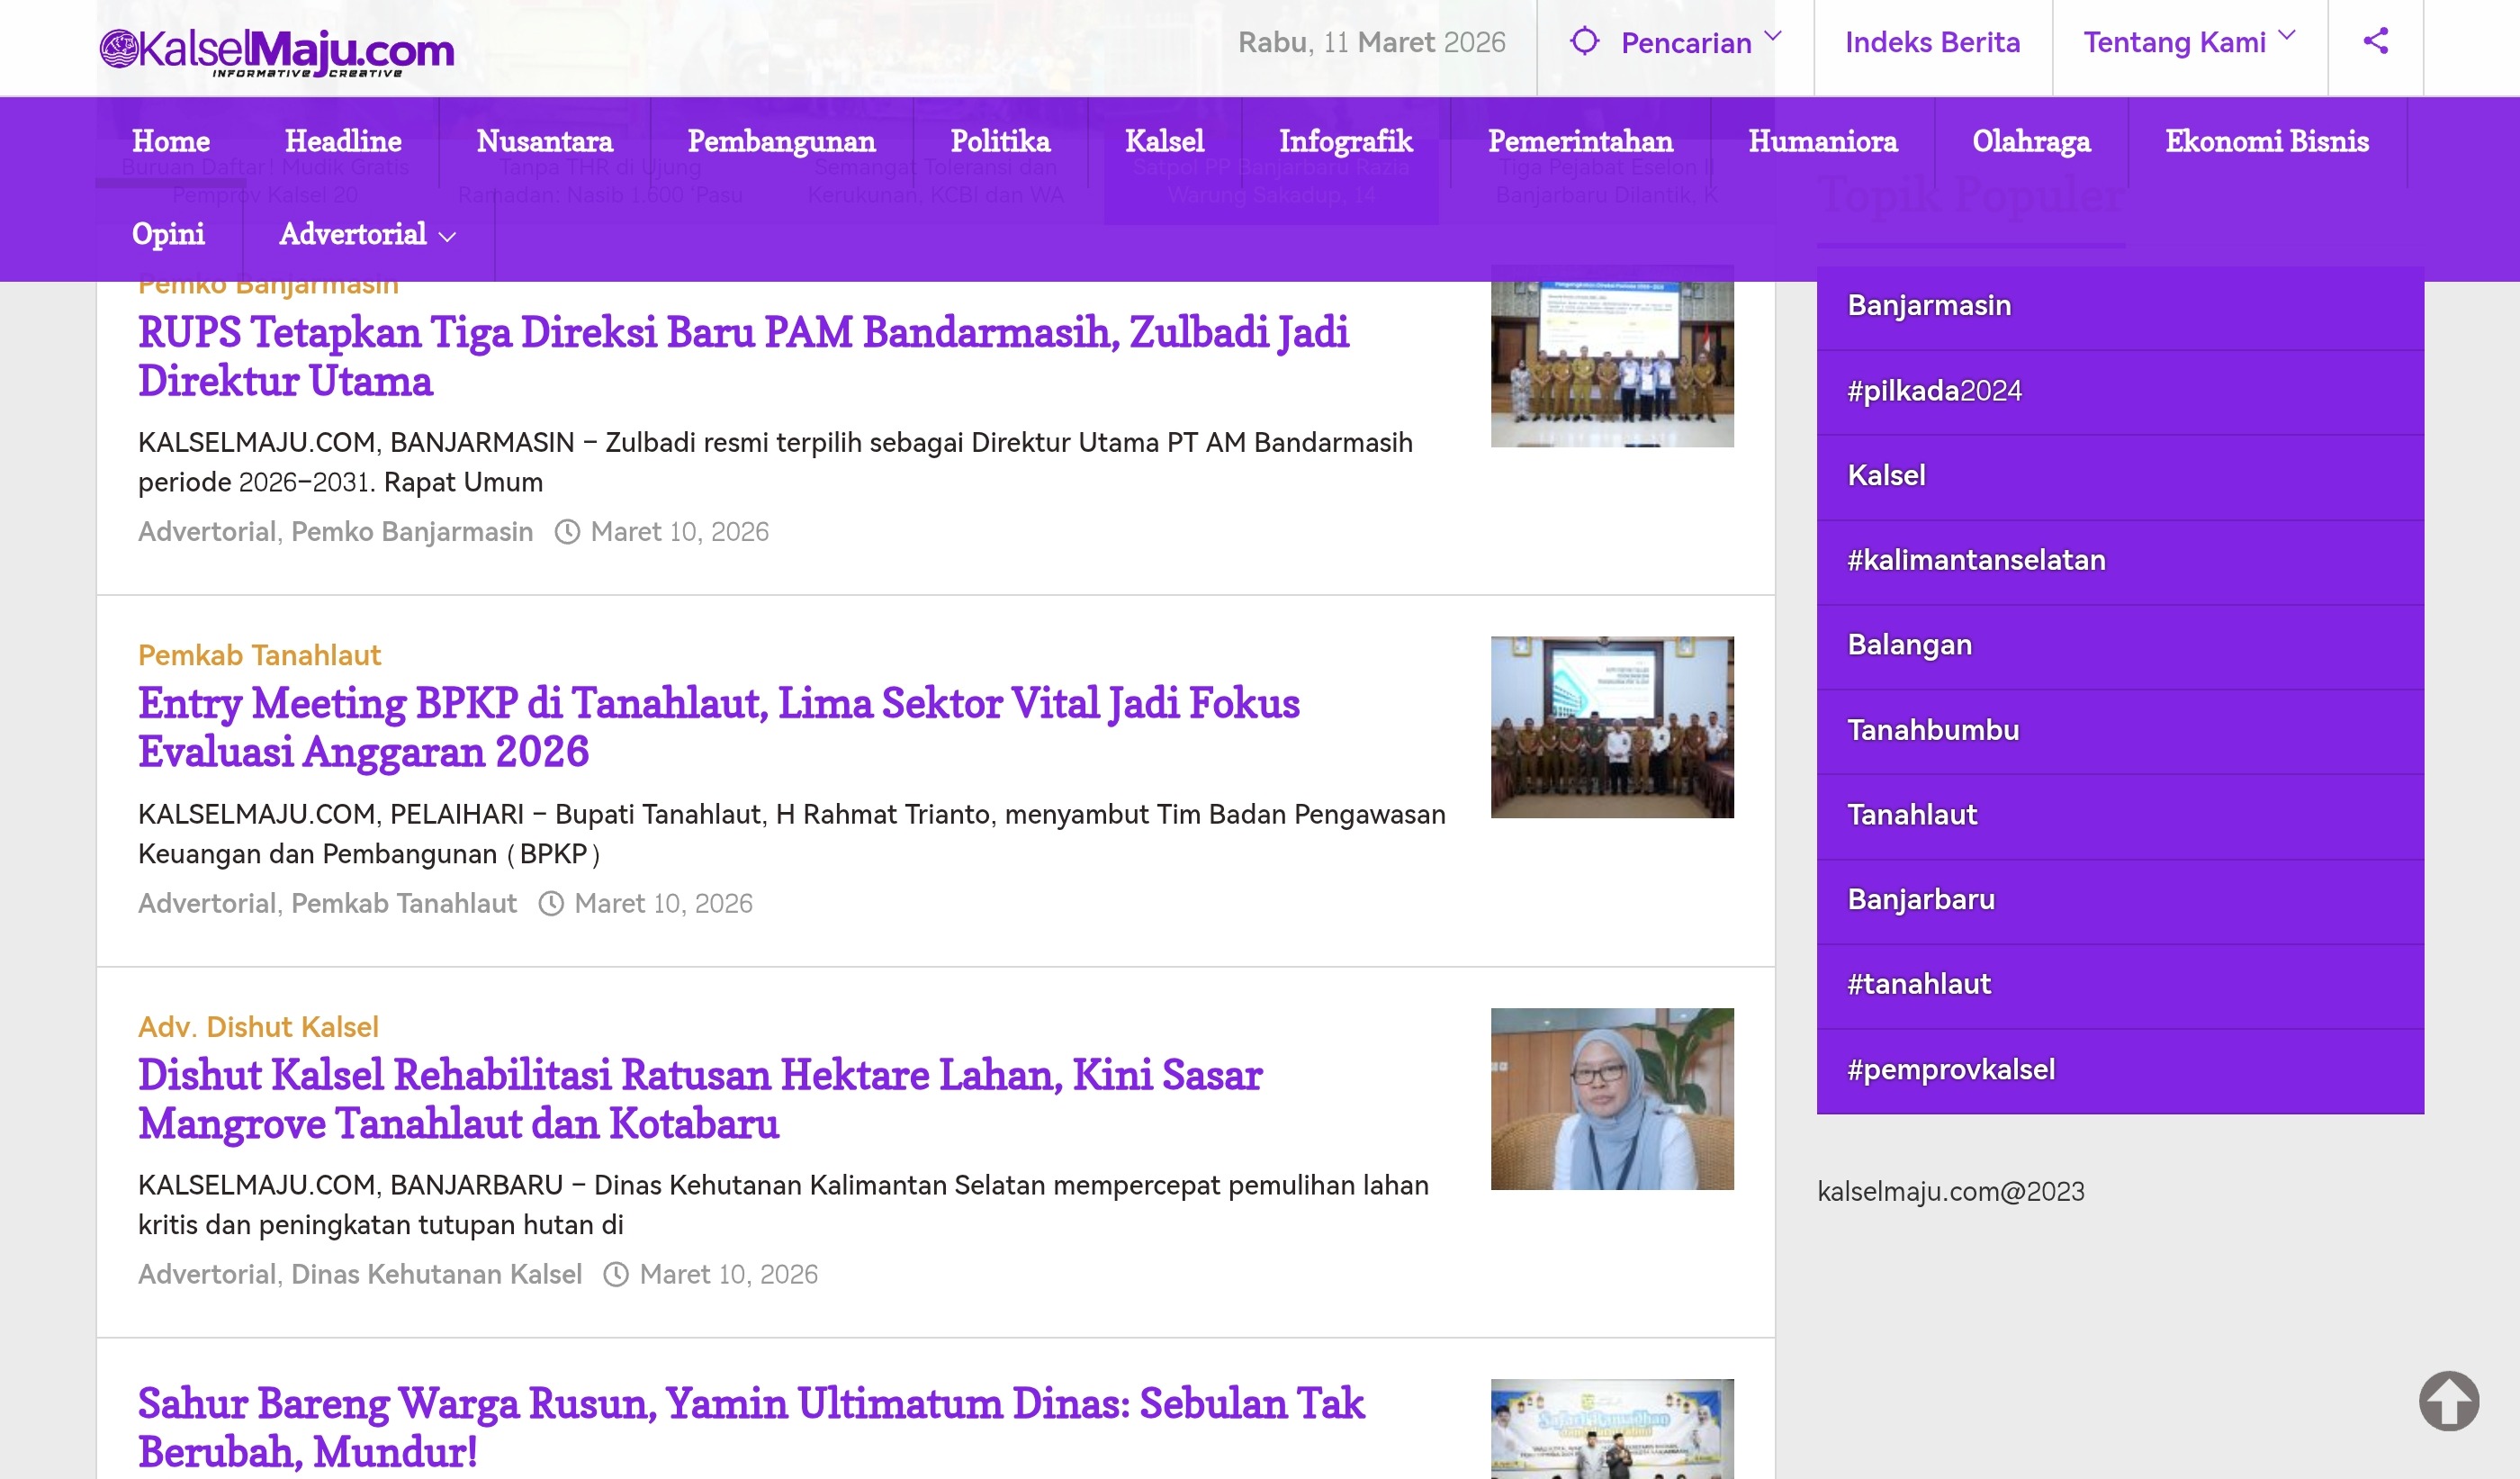2520x1479 pixels.
Task: Click the Maret 10, 2026 date of Dishut article
Action: tap(728, 1275)
